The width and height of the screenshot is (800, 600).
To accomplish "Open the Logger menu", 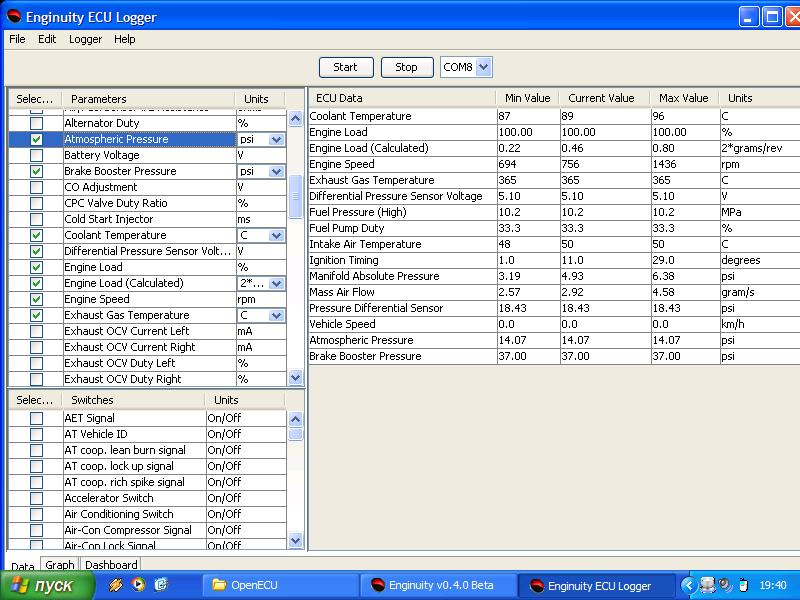I will click(85, 39).
